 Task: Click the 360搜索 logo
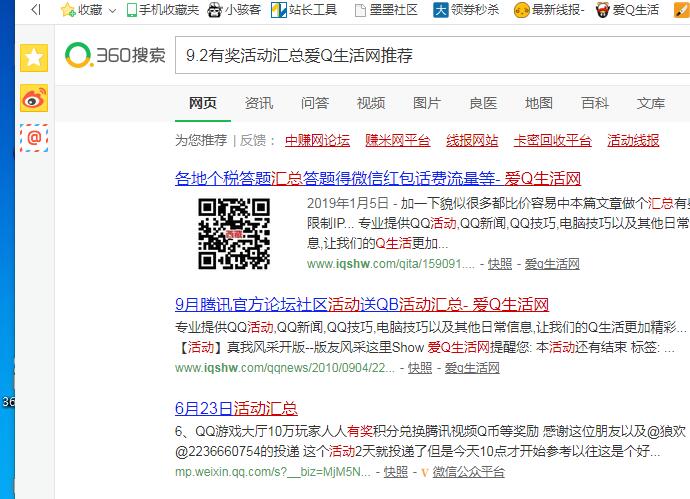115,55
